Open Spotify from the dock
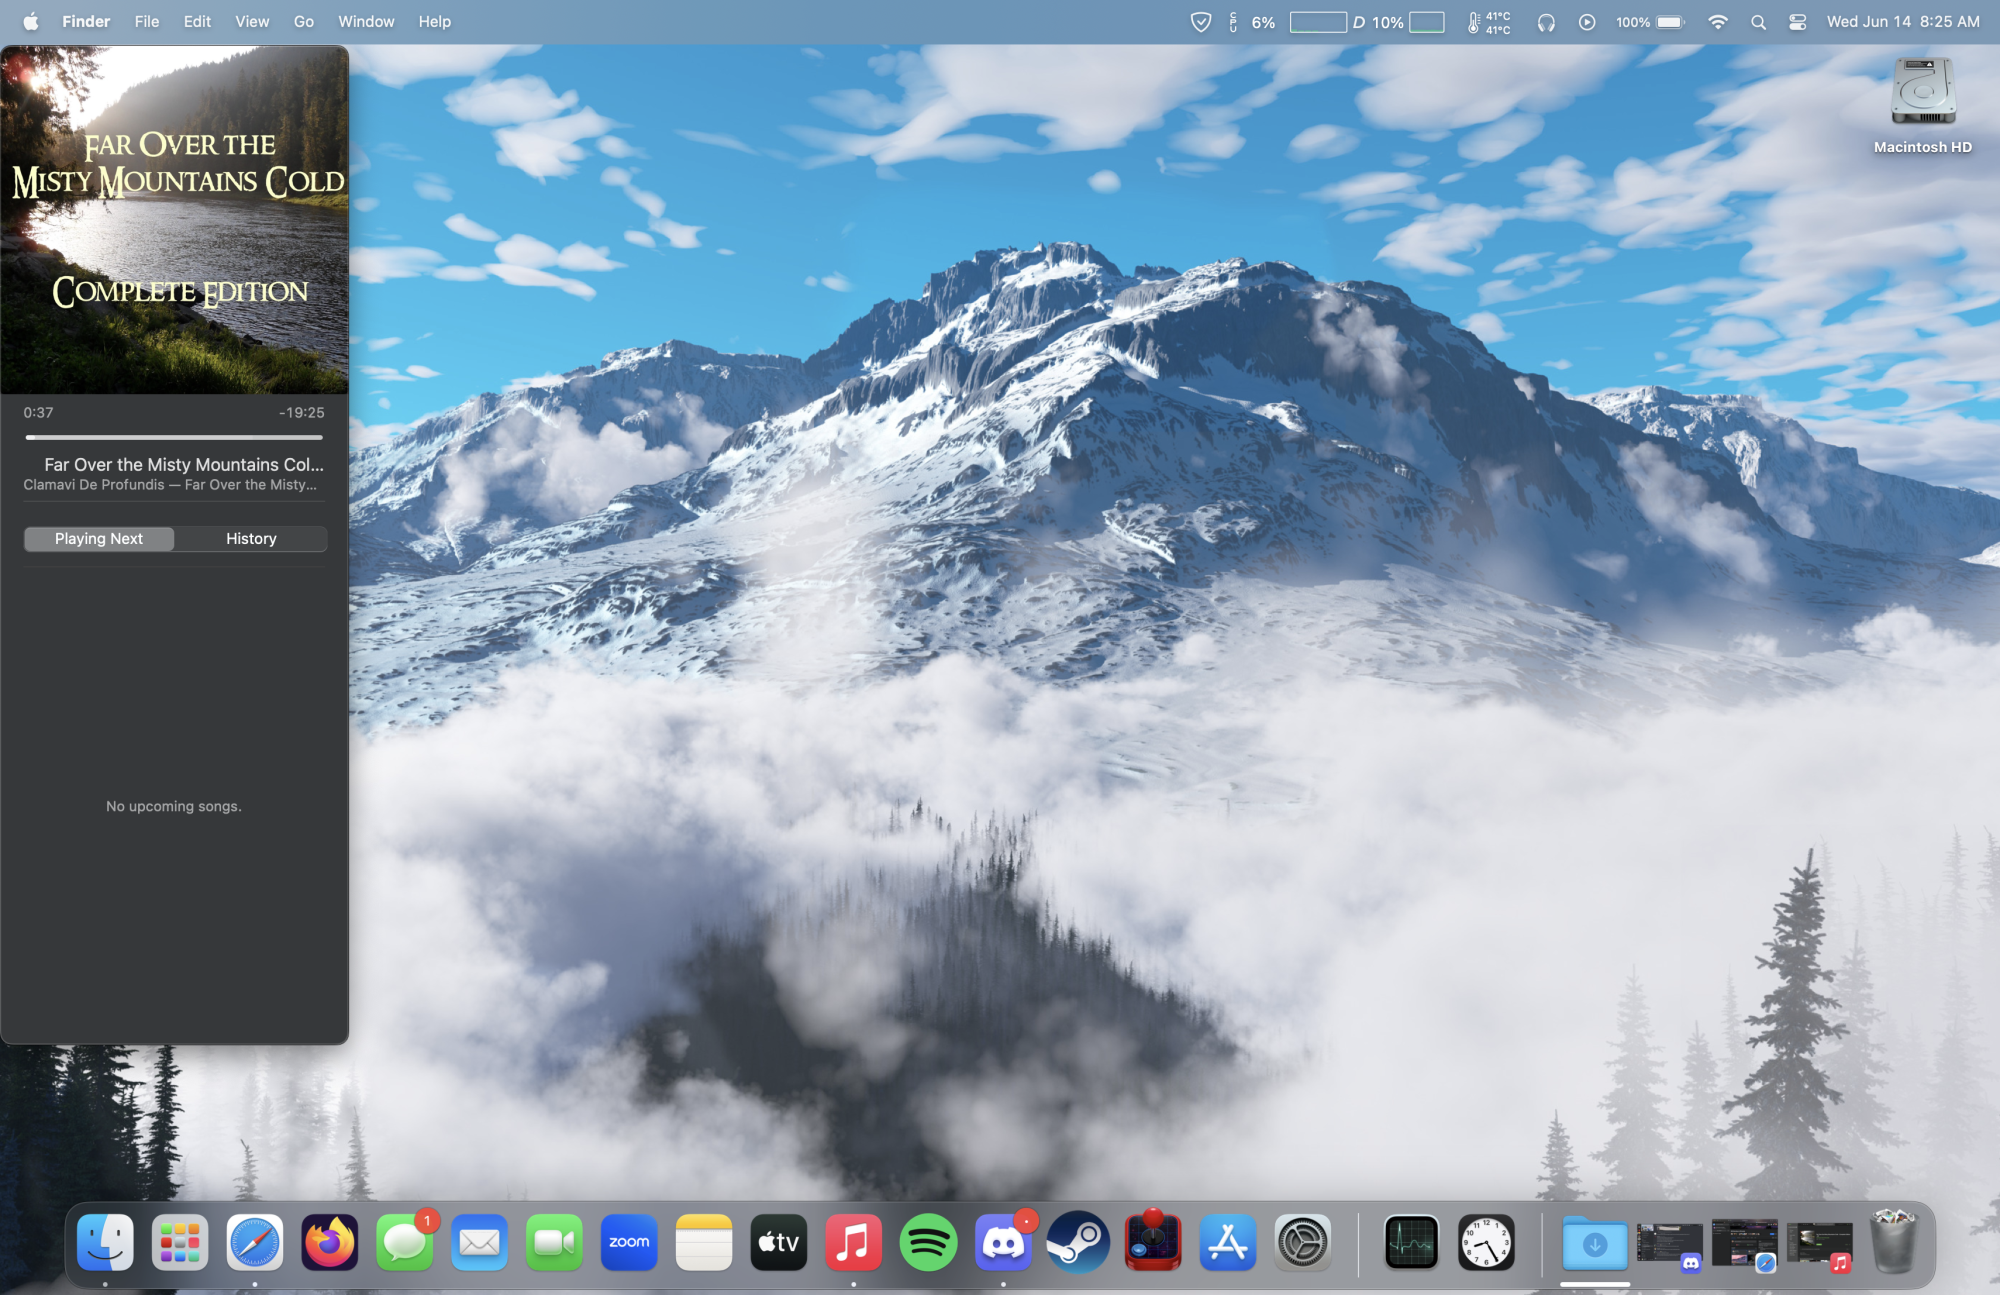The image size is (2000, 1295). [928, 1242]
